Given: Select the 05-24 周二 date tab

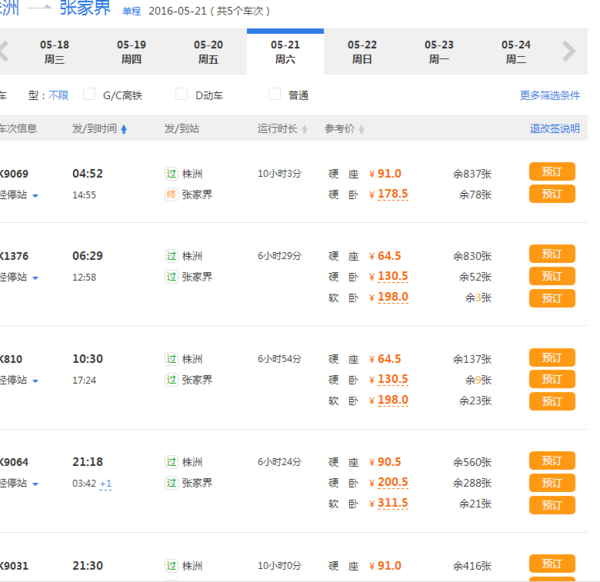Looking at the screenshot, I should pyautogui.click(x=516, y=52).
